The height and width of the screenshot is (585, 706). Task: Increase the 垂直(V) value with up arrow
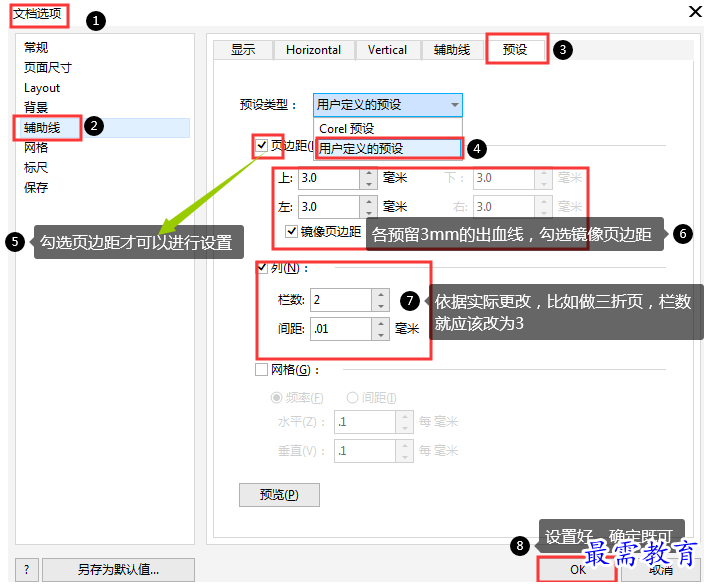pos(405,446)
